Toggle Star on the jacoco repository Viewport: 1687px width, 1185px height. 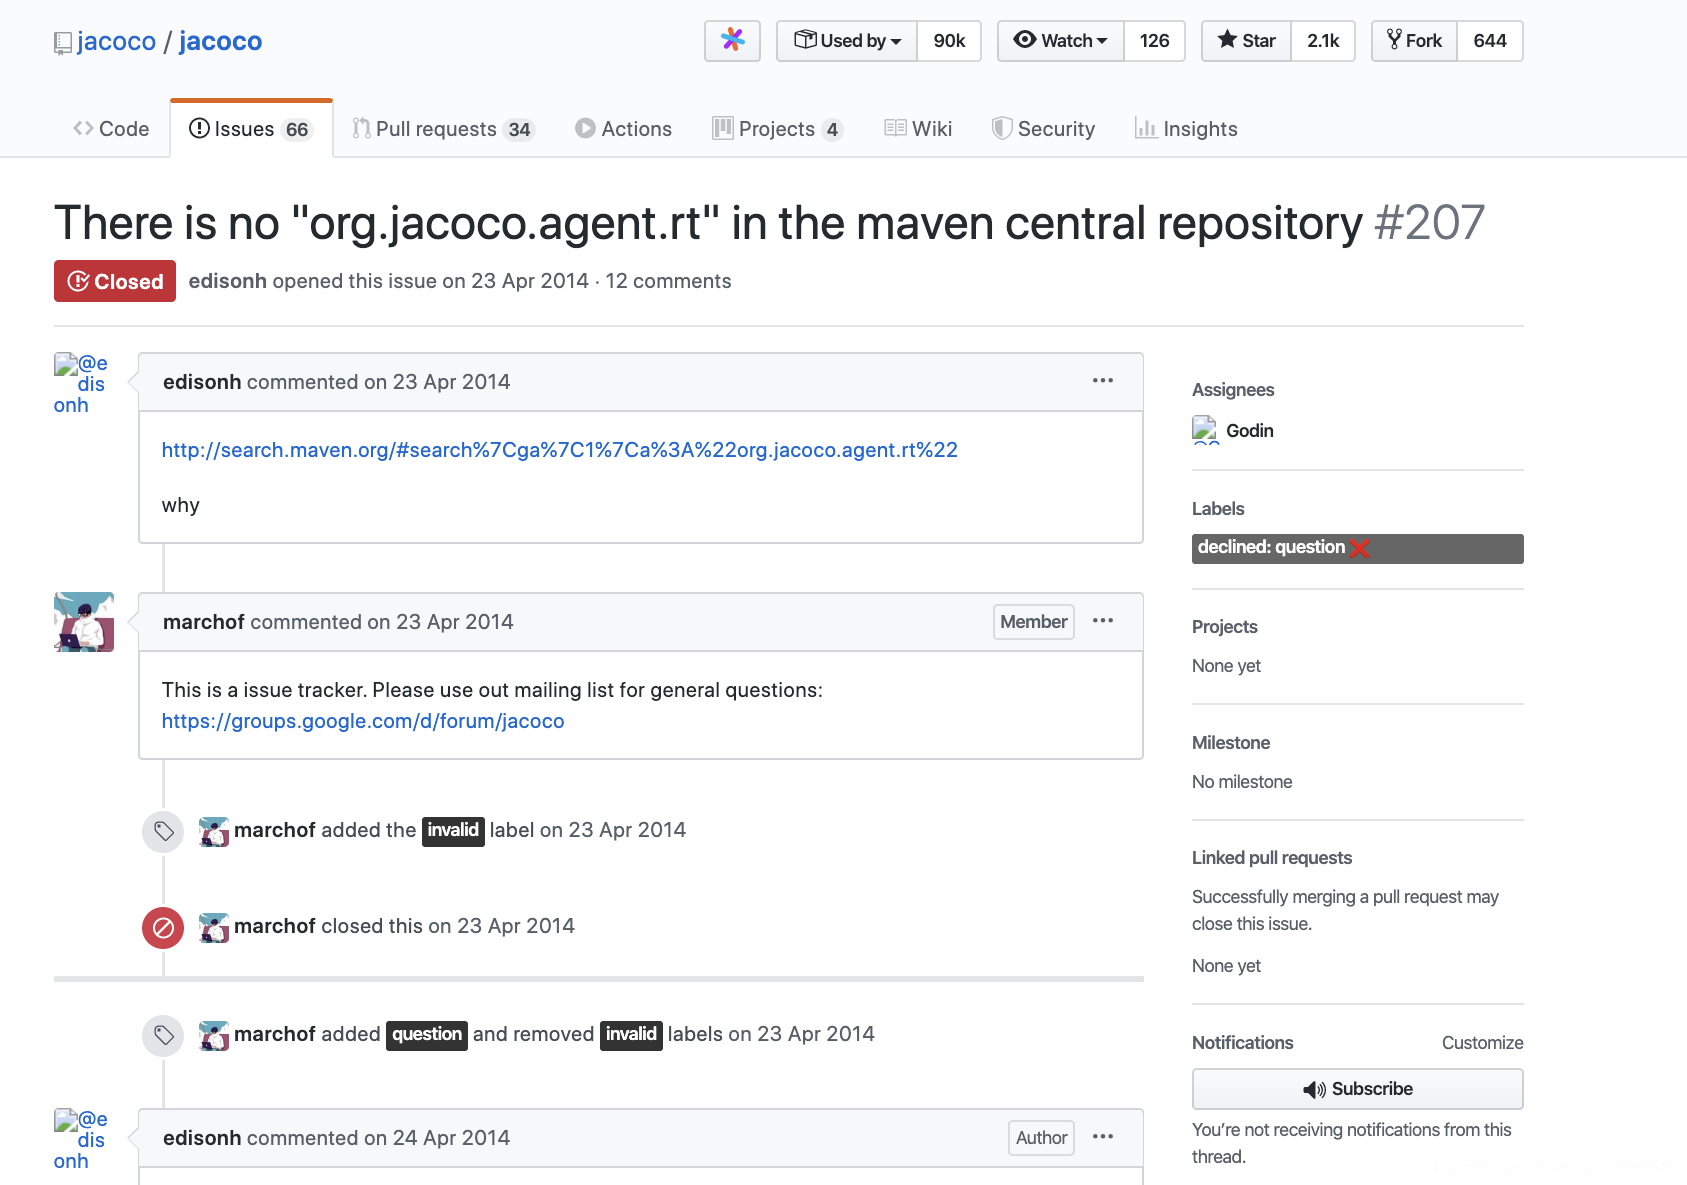coord(1245,40)
